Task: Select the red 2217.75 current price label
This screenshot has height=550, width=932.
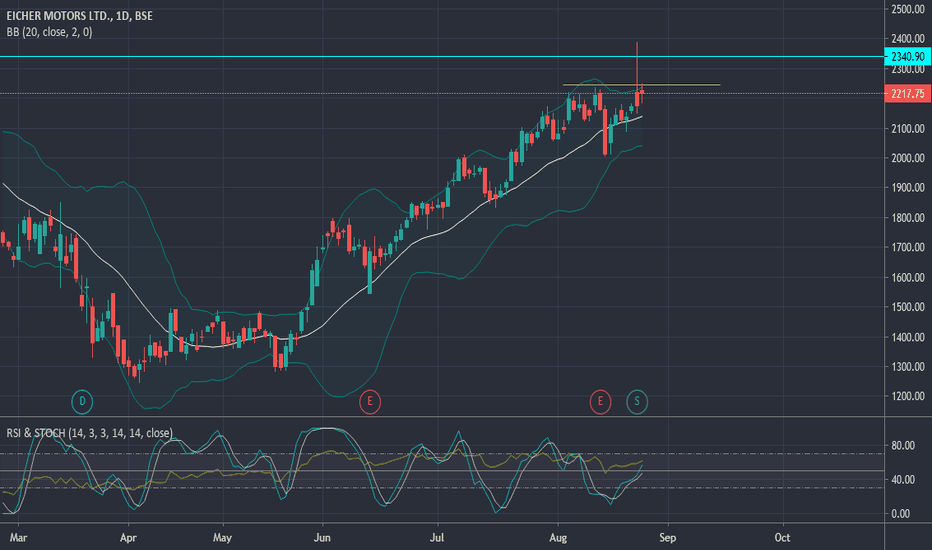Action: 907,93
